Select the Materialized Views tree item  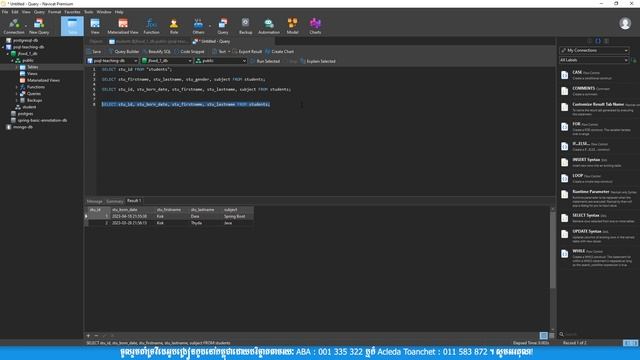43,80
